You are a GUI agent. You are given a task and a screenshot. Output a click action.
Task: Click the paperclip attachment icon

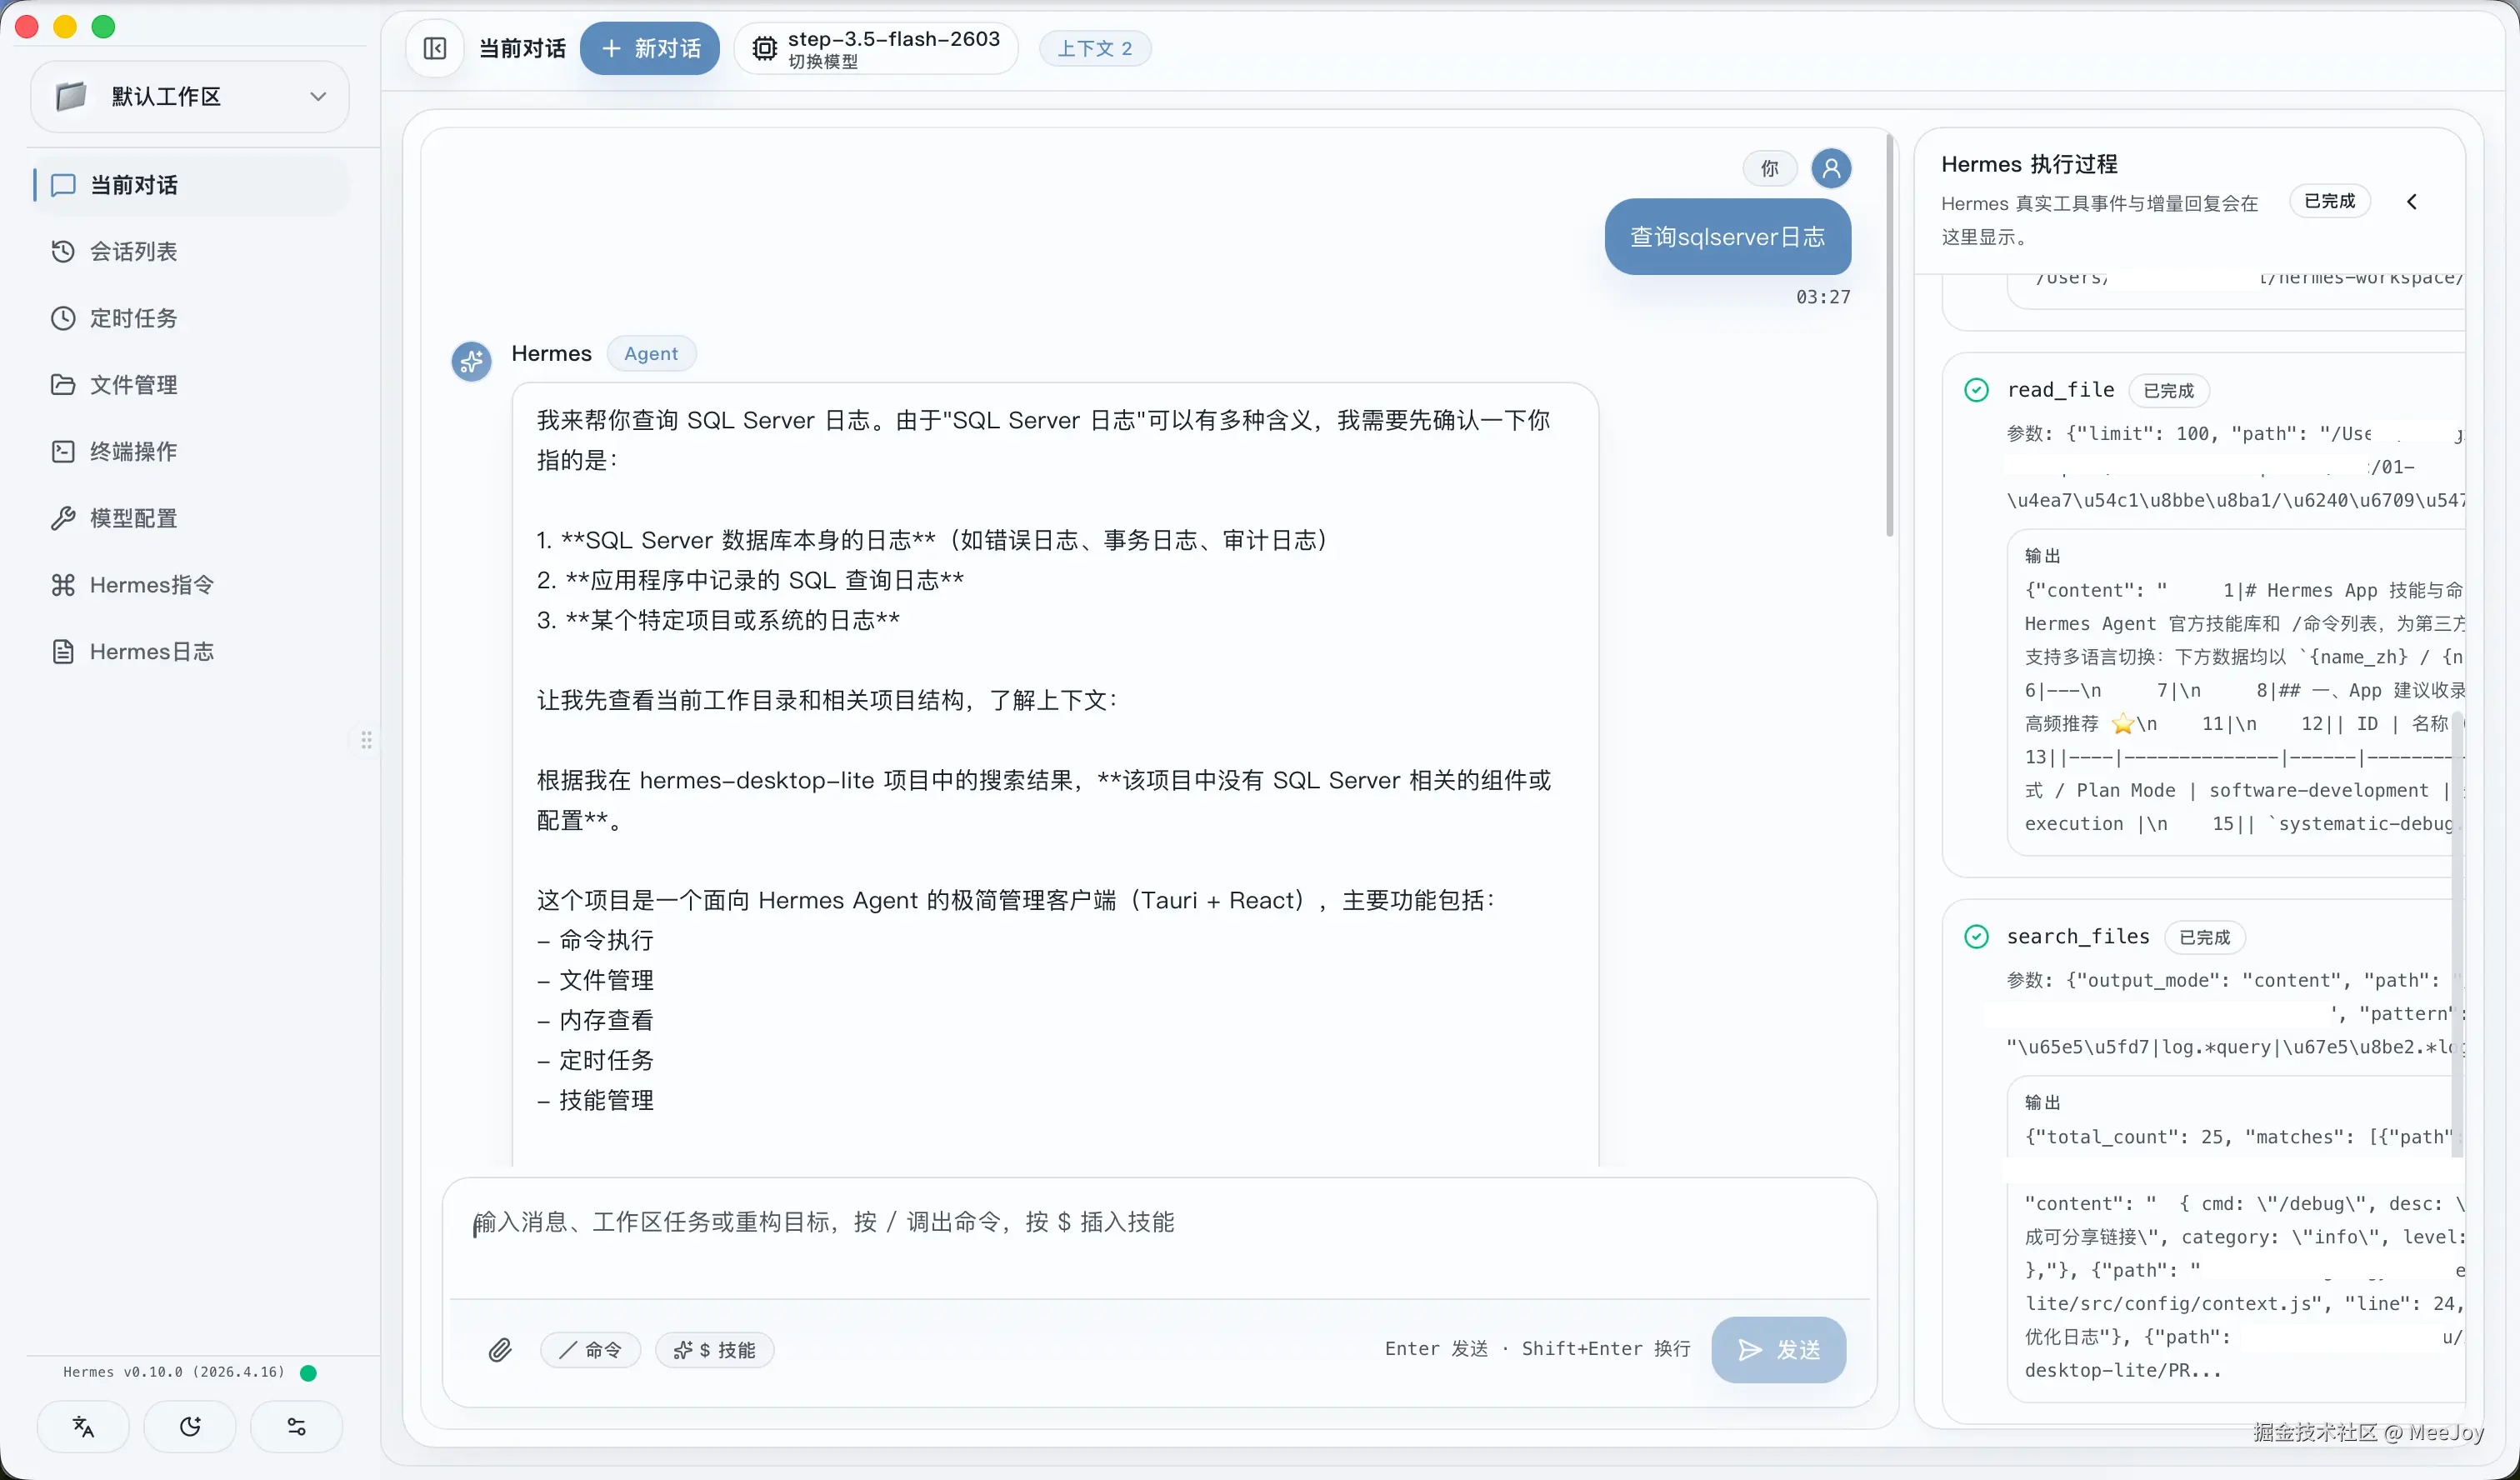[x=500, y=1350]
